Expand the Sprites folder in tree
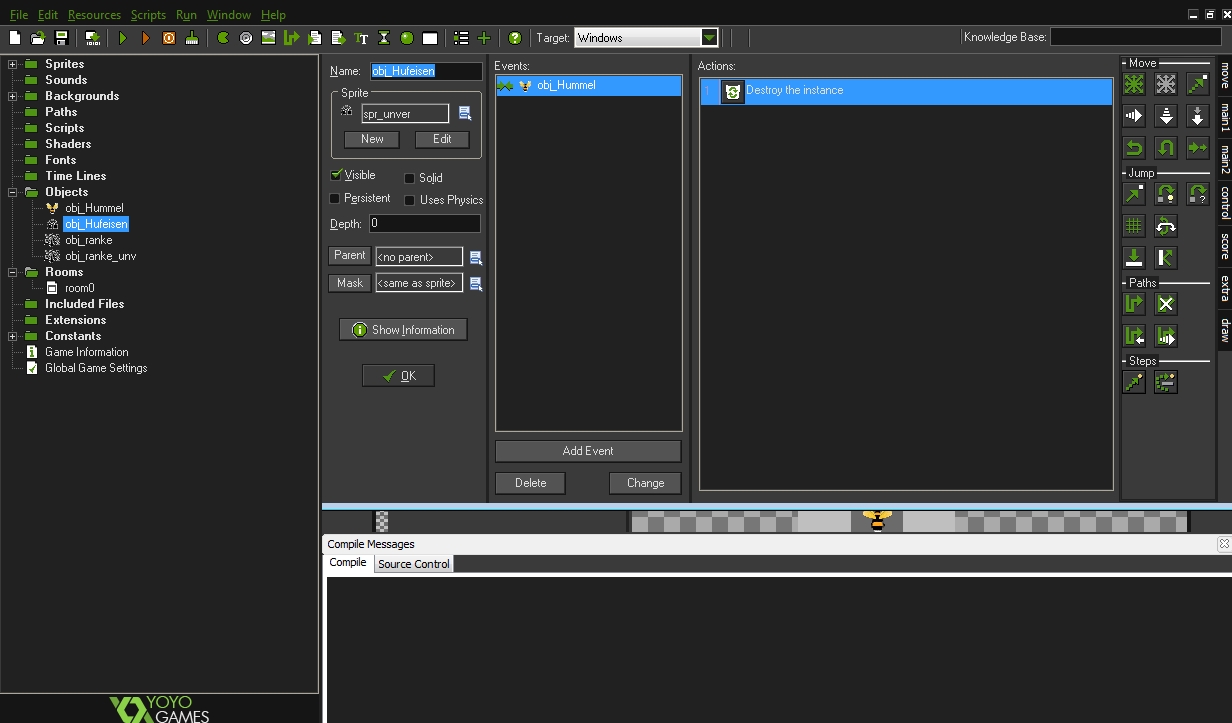This screenshot has height=723, width=1232. coord(13,64)
